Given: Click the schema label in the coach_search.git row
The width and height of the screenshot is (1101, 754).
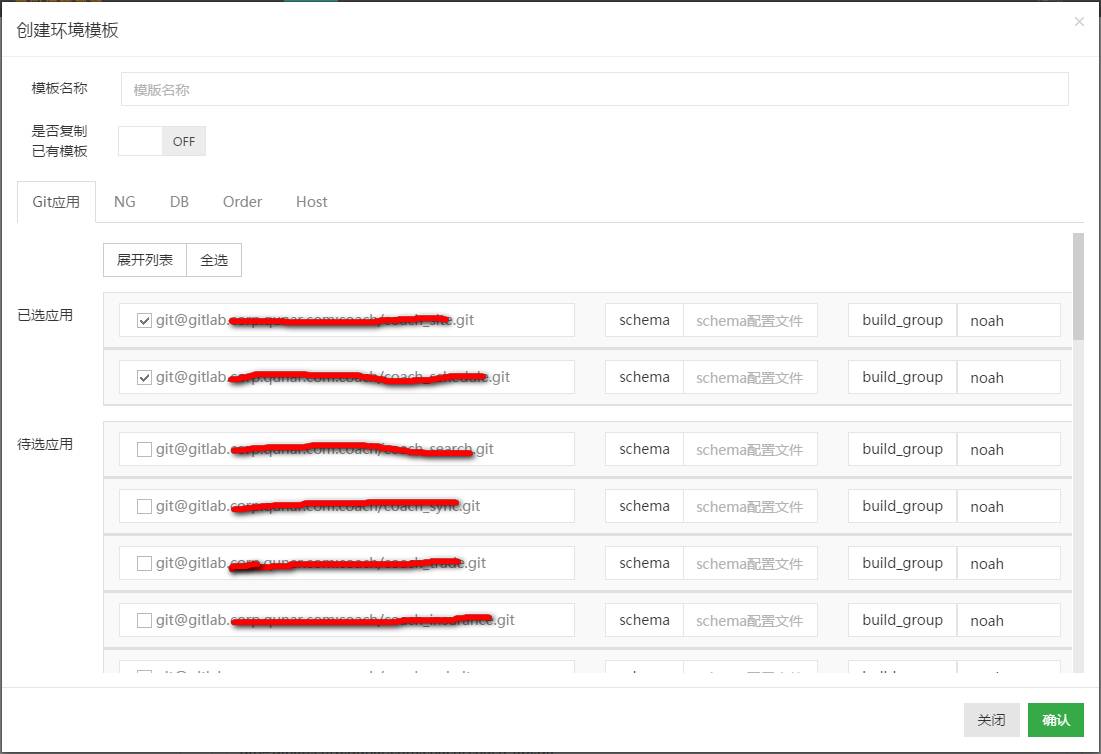Looking at the screenshot, I should pos(645,449).
